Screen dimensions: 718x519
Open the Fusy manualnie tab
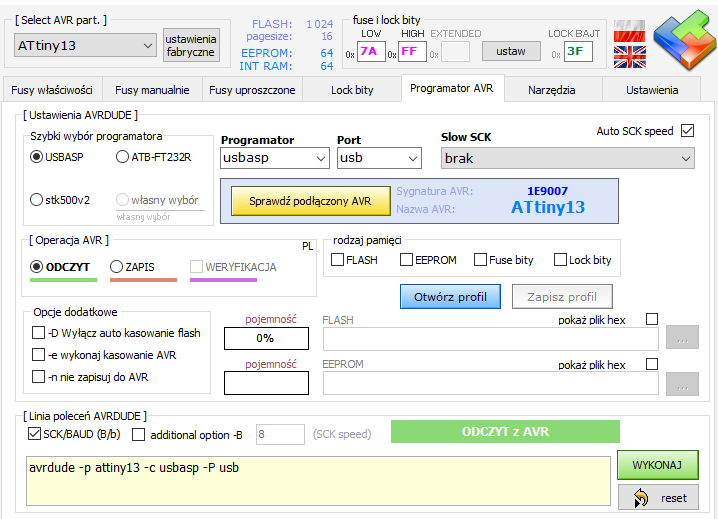tap(151, 90)
